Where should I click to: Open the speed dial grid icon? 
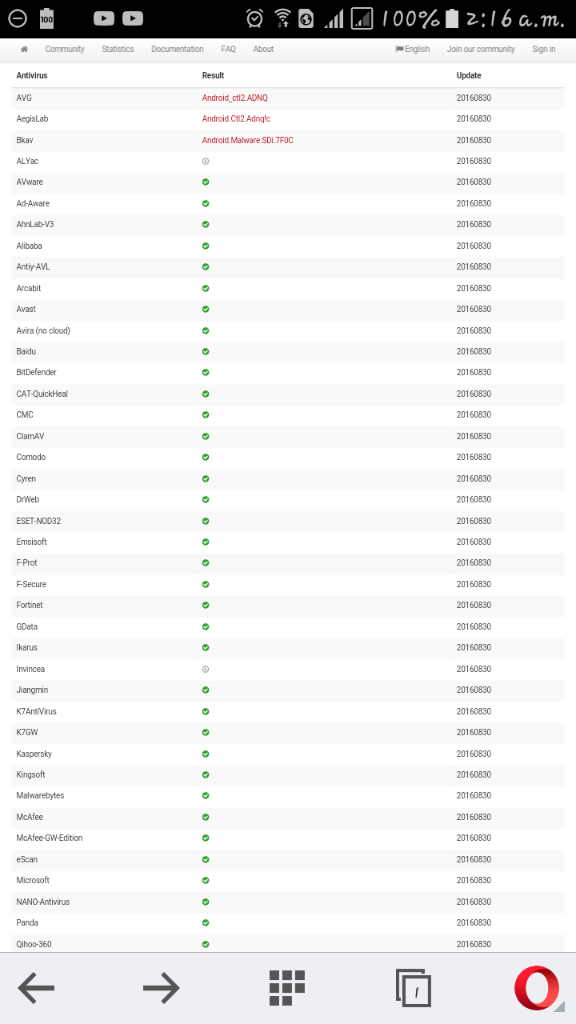coord(287,987)
